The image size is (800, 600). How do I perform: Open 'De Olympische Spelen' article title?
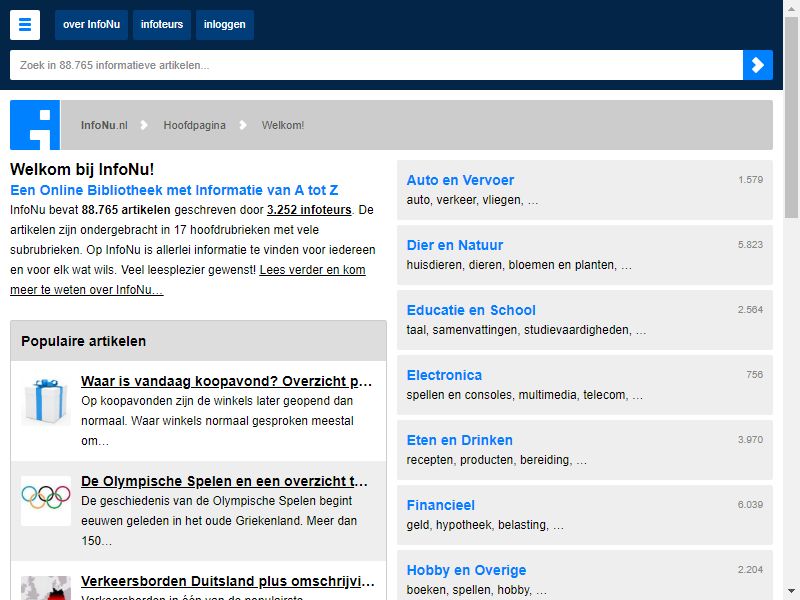pos(224,481)
